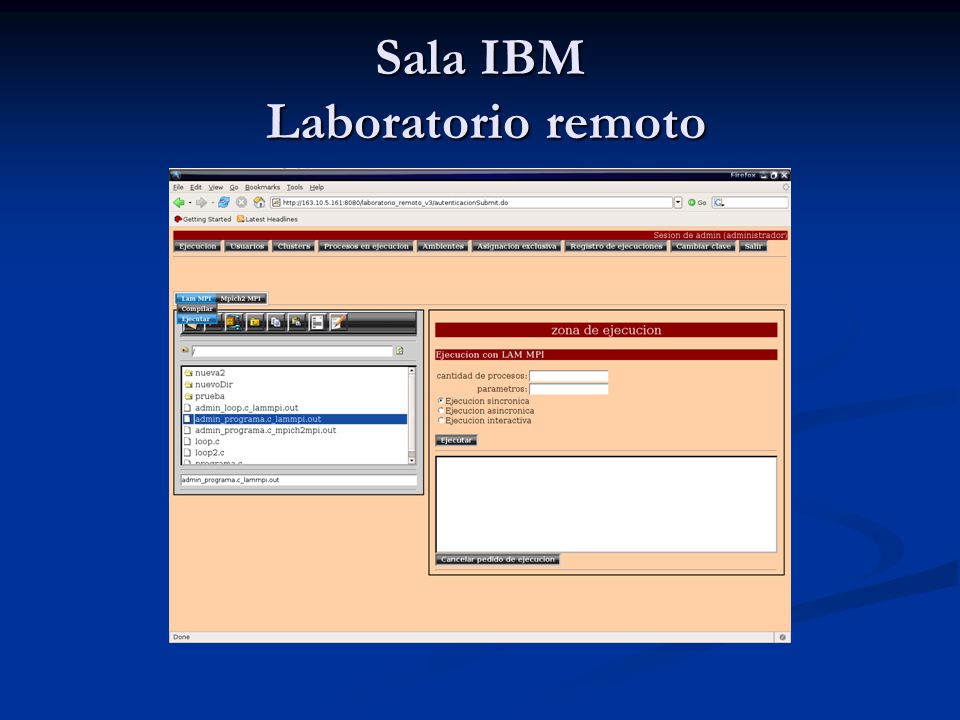Click the orange network transfer icon
The image size is (960, 720).
click(233, 322)
